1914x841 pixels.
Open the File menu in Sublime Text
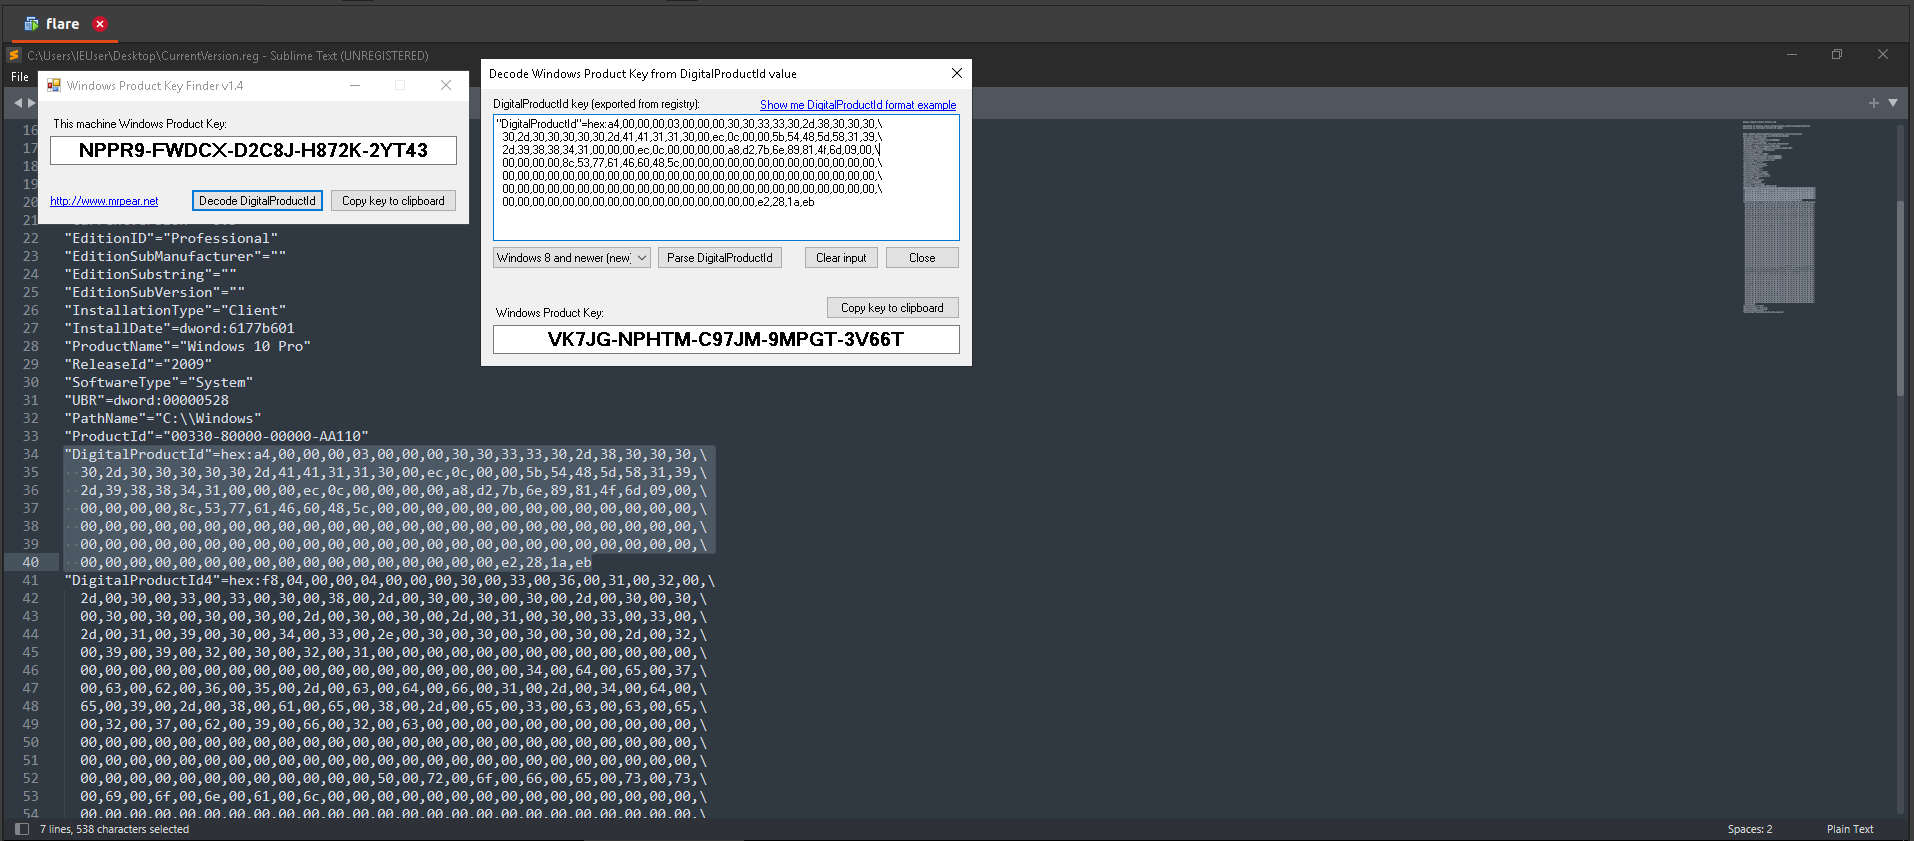[x=20, y=77]
